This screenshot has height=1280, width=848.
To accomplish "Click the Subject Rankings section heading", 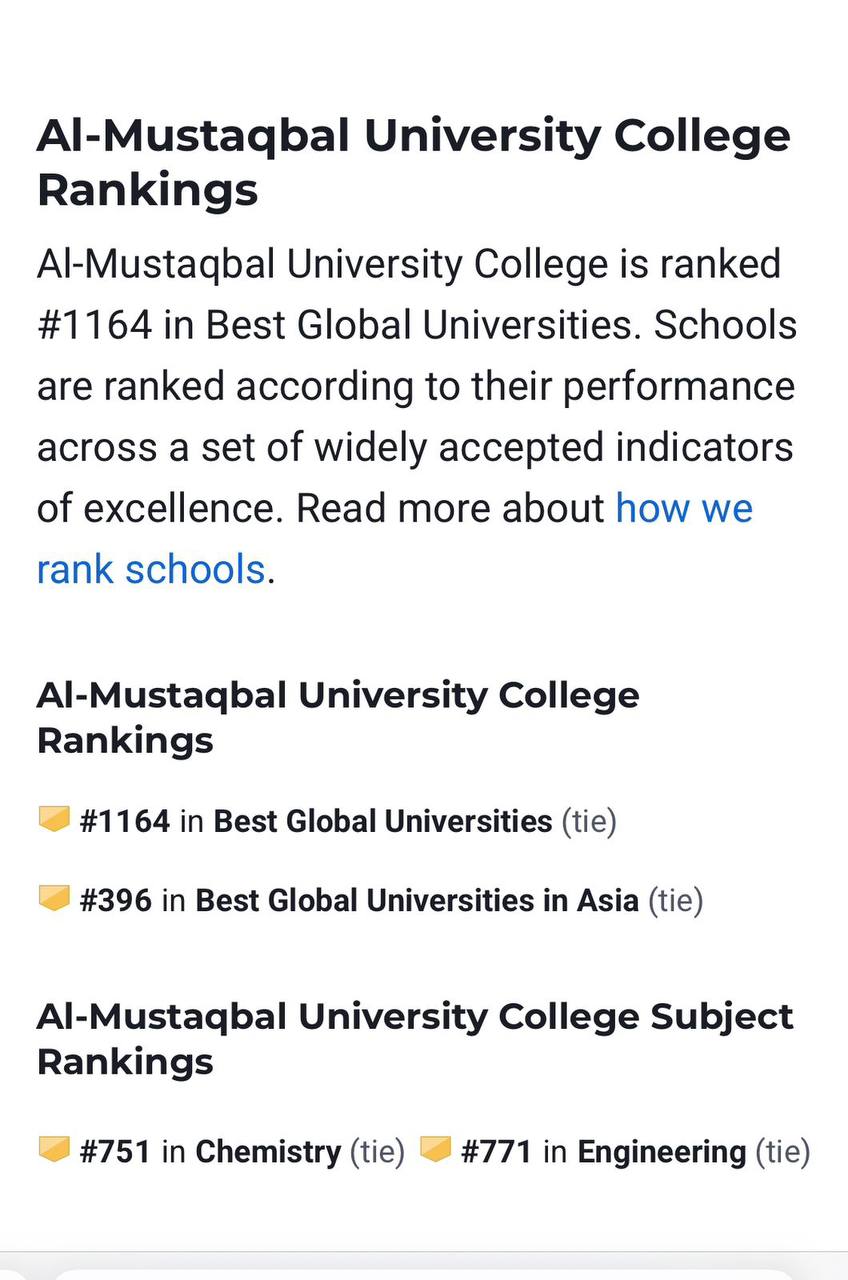I will [415, 1038].
